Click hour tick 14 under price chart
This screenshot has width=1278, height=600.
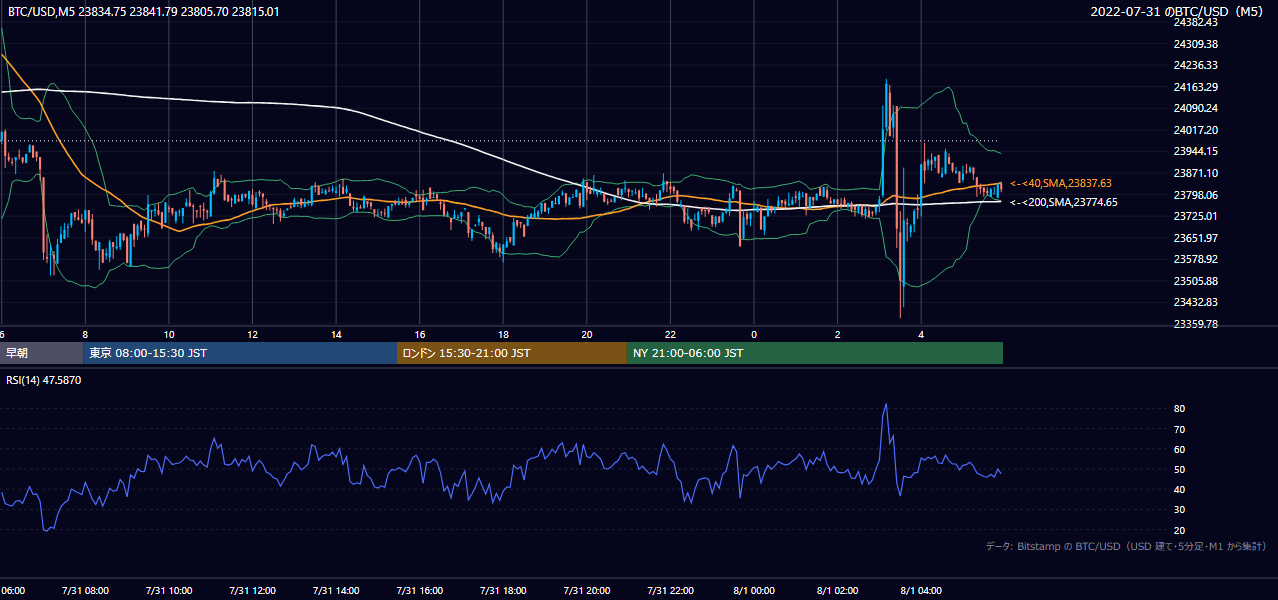(x=336, y=335)
